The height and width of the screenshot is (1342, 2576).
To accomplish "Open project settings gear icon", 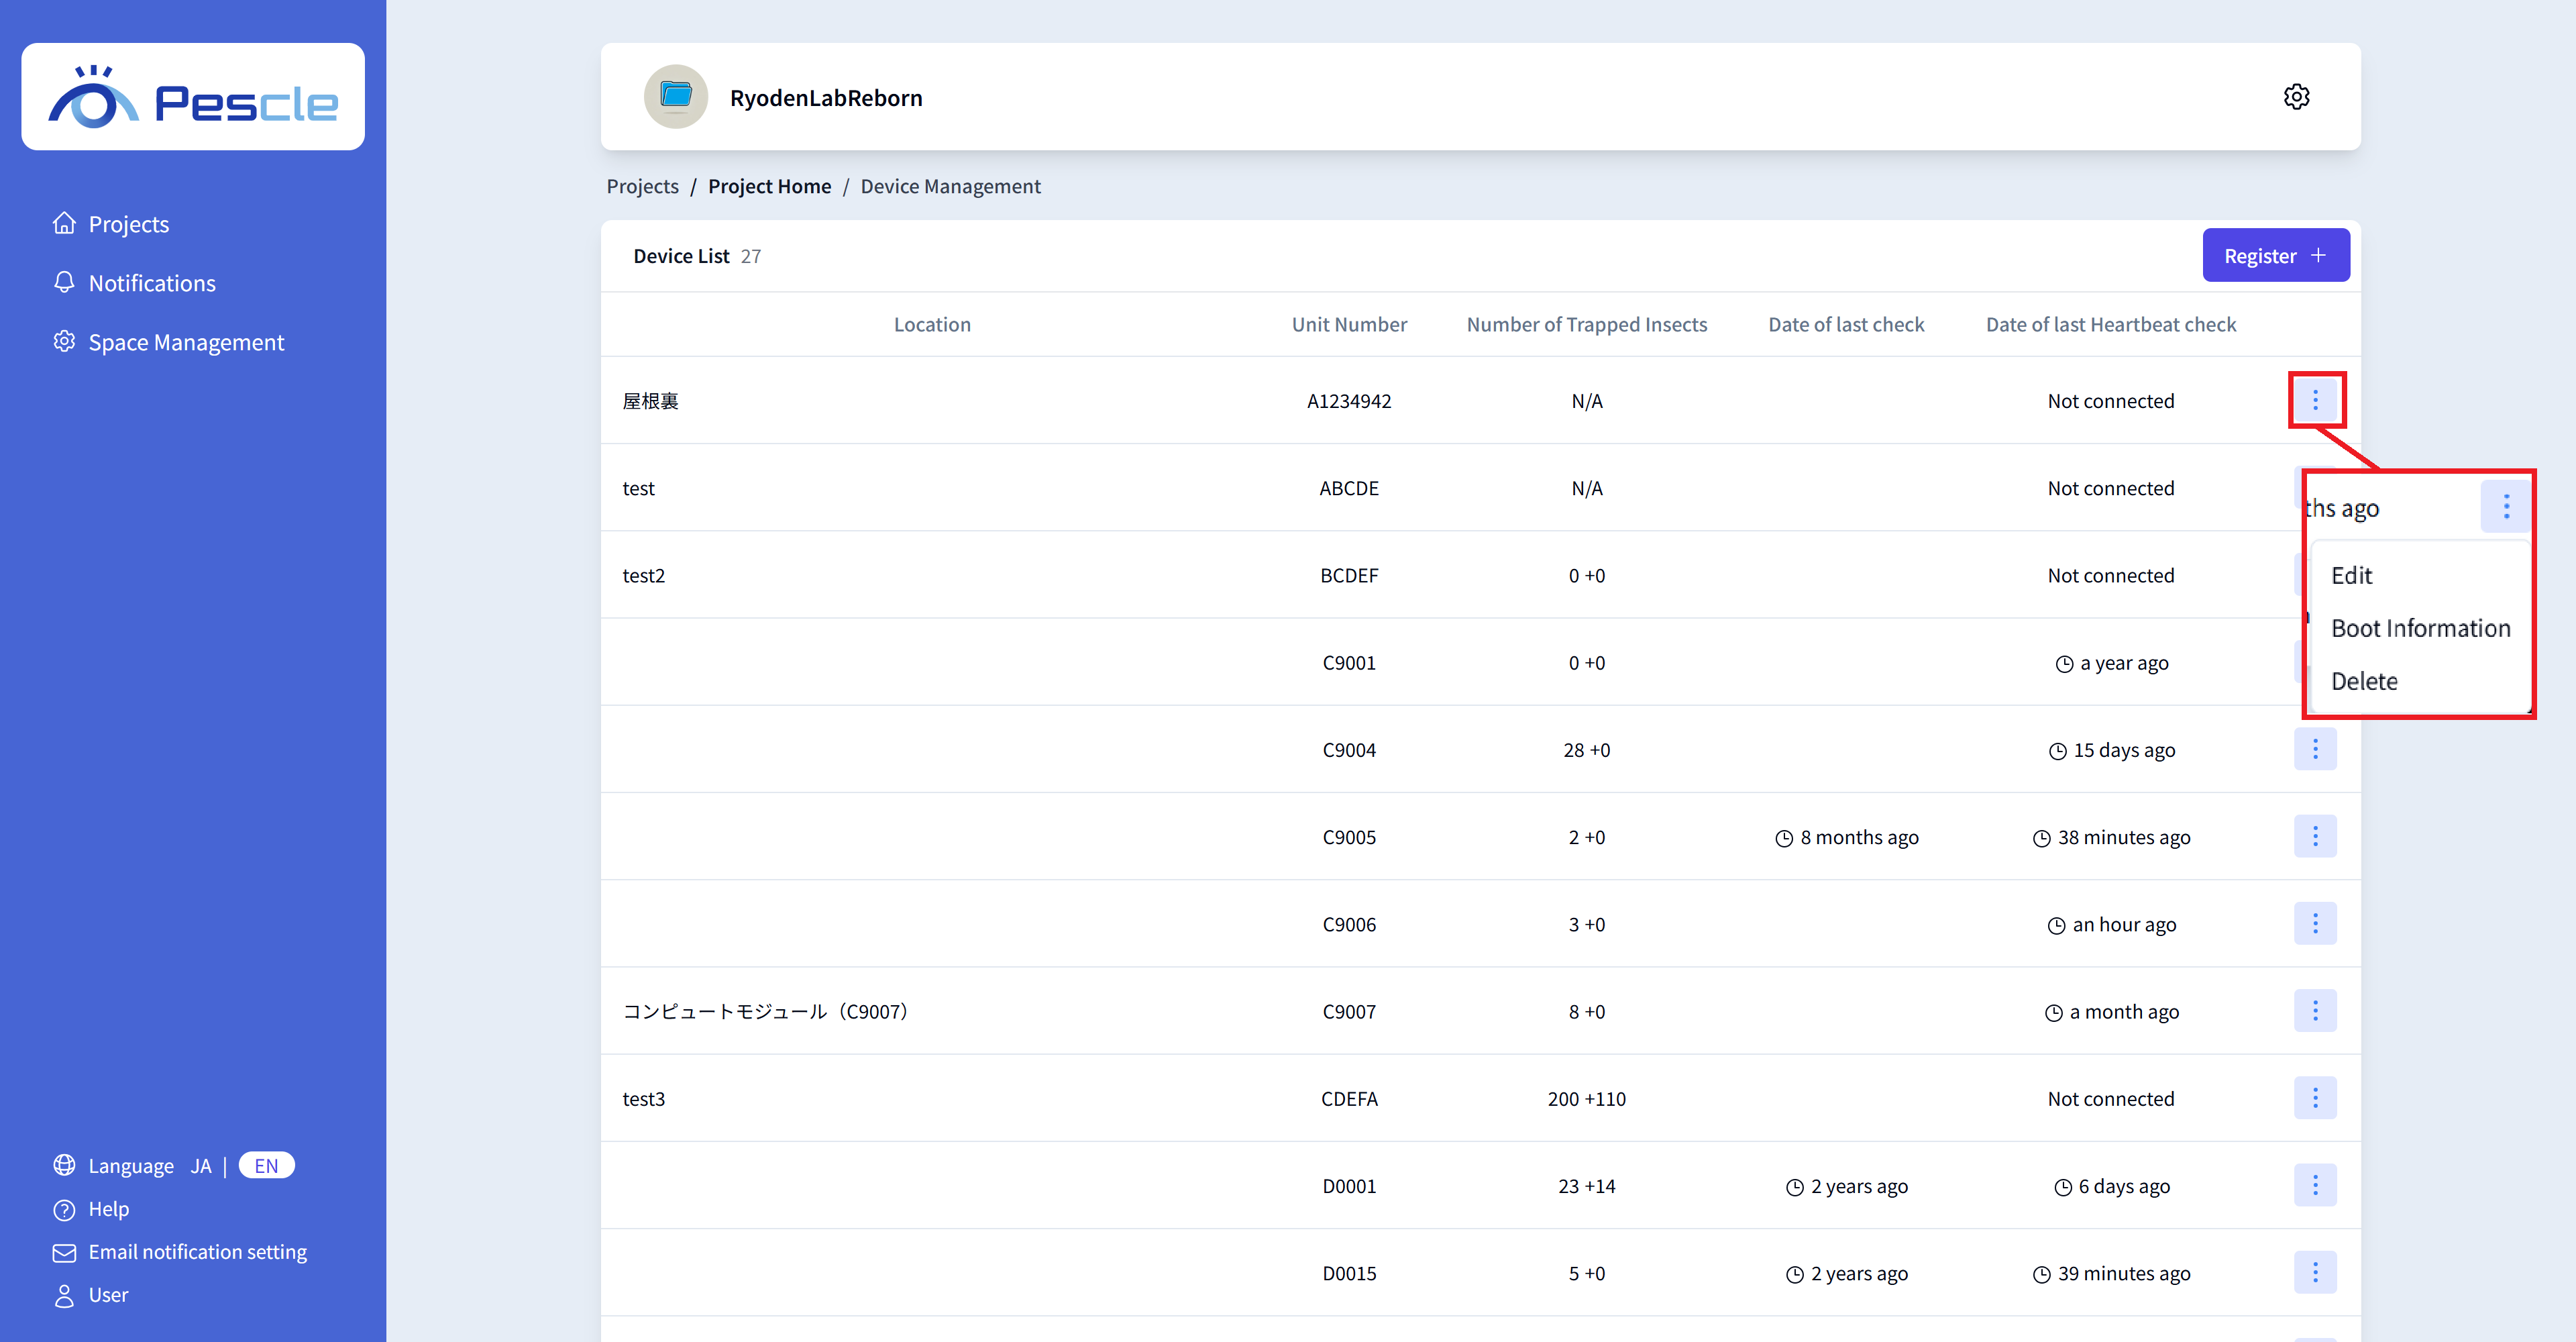I will pos(2296,97).
